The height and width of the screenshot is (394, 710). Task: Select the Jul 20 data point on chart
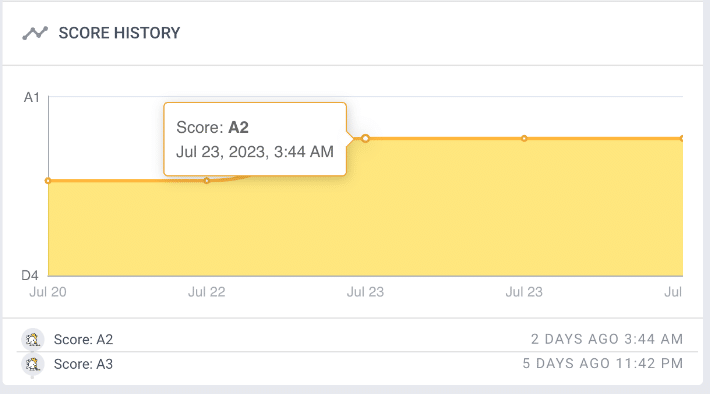click(x=48, y=181)
